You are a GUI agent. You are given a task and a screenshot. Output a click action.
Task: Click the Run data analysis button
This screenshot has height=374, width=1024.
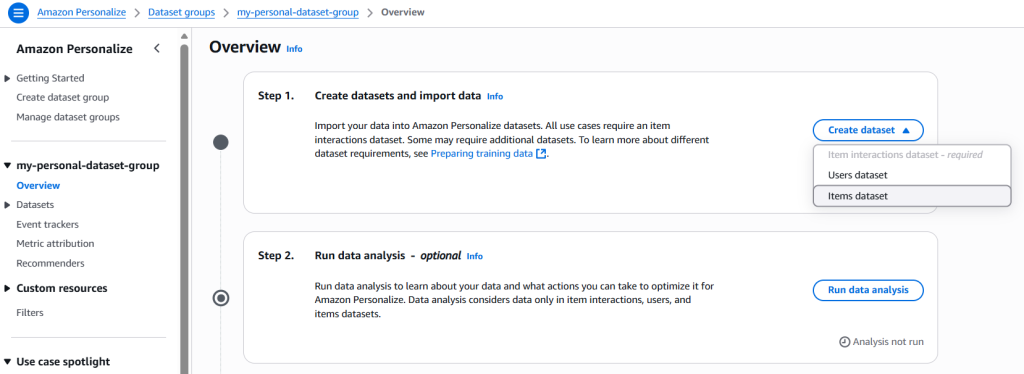click(868, 290)
